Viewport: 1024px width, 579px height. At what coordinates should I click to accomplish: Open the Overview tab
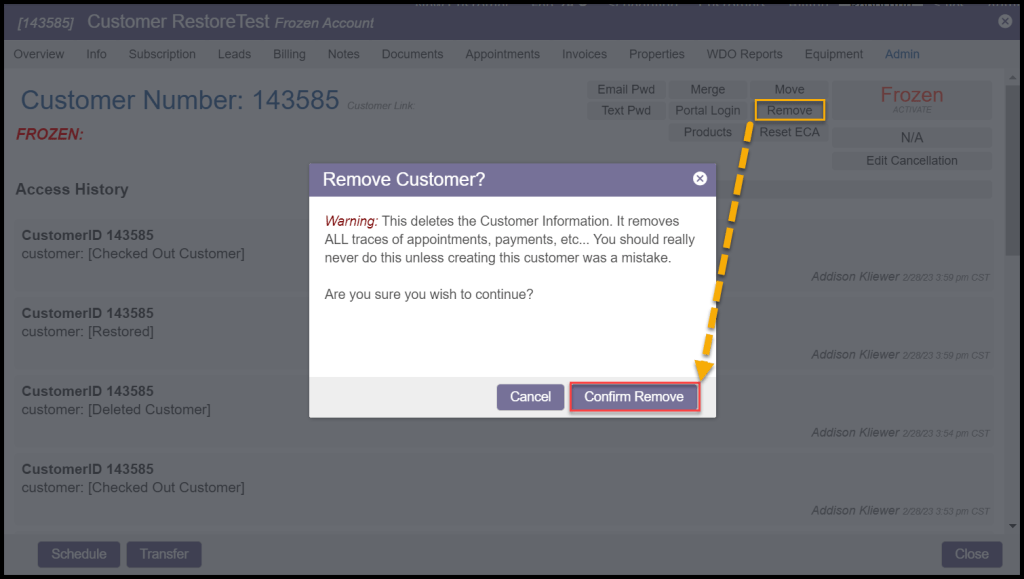click(39, 54)
